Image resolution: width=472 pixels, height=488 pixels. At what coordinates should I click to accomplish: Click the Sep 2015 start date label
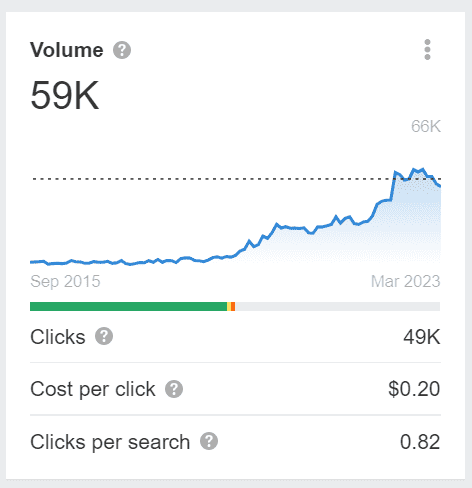pyautogui.click(x=65, y=281)
